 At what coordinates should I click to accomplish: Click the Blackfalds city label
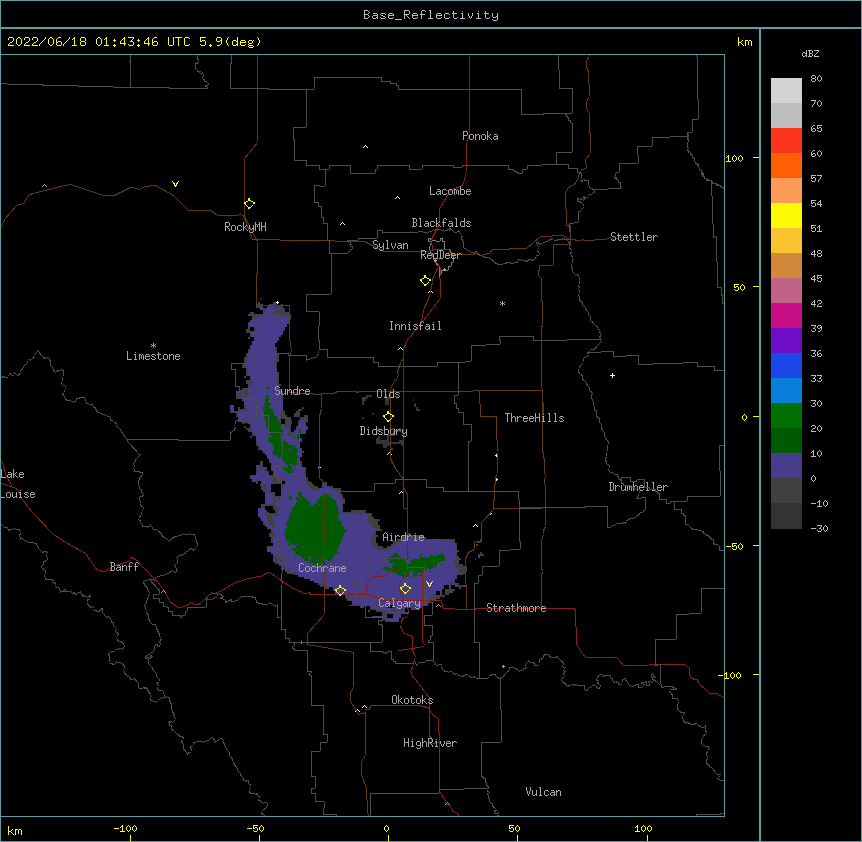(x=441, y=223)
